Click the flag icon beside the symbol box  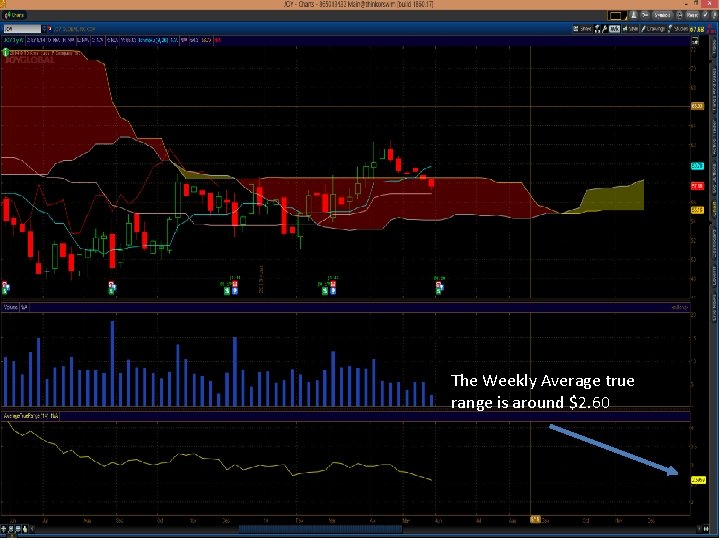point(50,28)
